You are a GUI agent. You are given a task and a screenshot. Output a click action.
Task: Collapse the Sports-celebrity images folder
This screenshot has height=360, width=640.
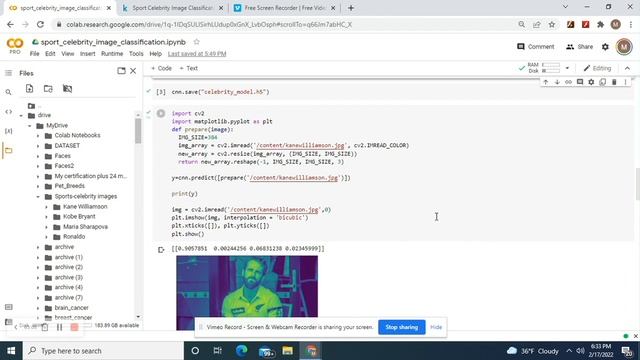pyautogui.click(x=38, y=196)
